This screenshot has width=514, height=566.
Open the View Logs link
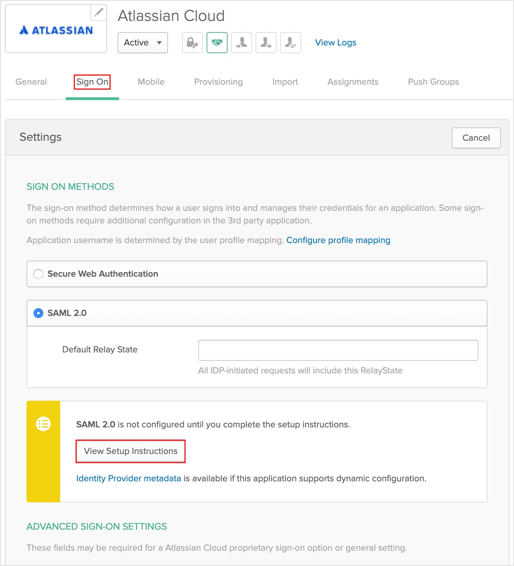[335, 43]
